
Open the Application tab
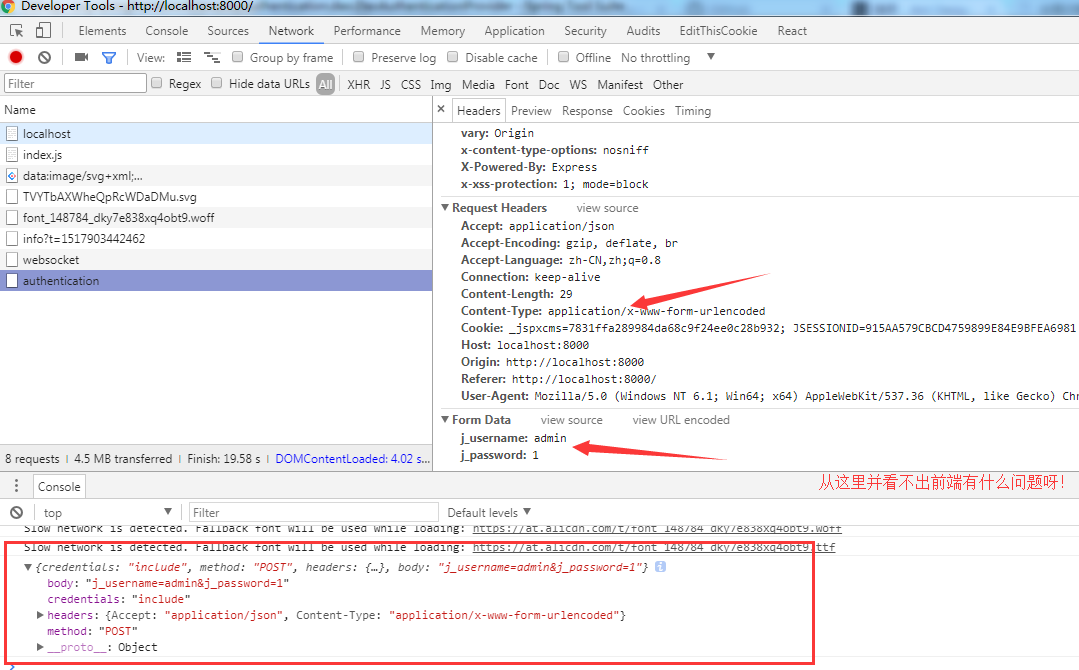point(514,31)
